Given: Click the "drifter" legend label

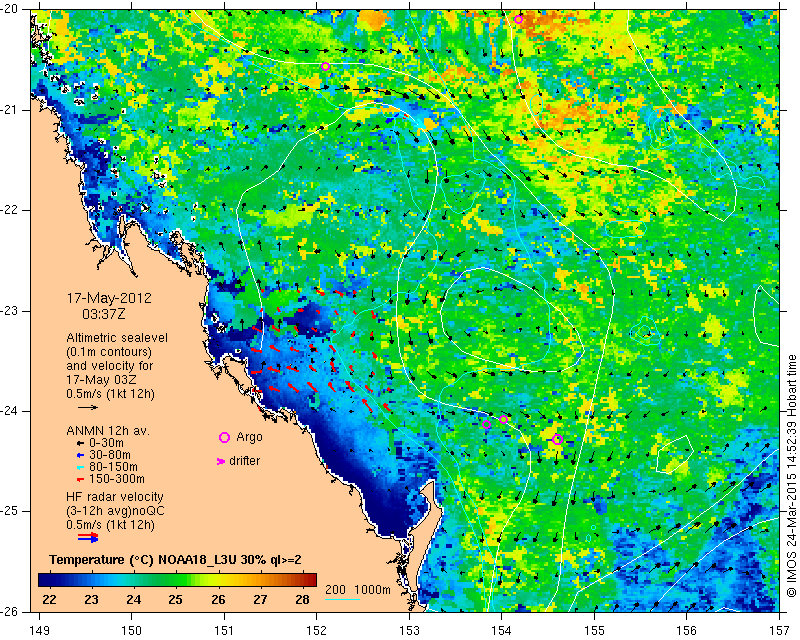Looking at the screenshot, I should (244, 461).
